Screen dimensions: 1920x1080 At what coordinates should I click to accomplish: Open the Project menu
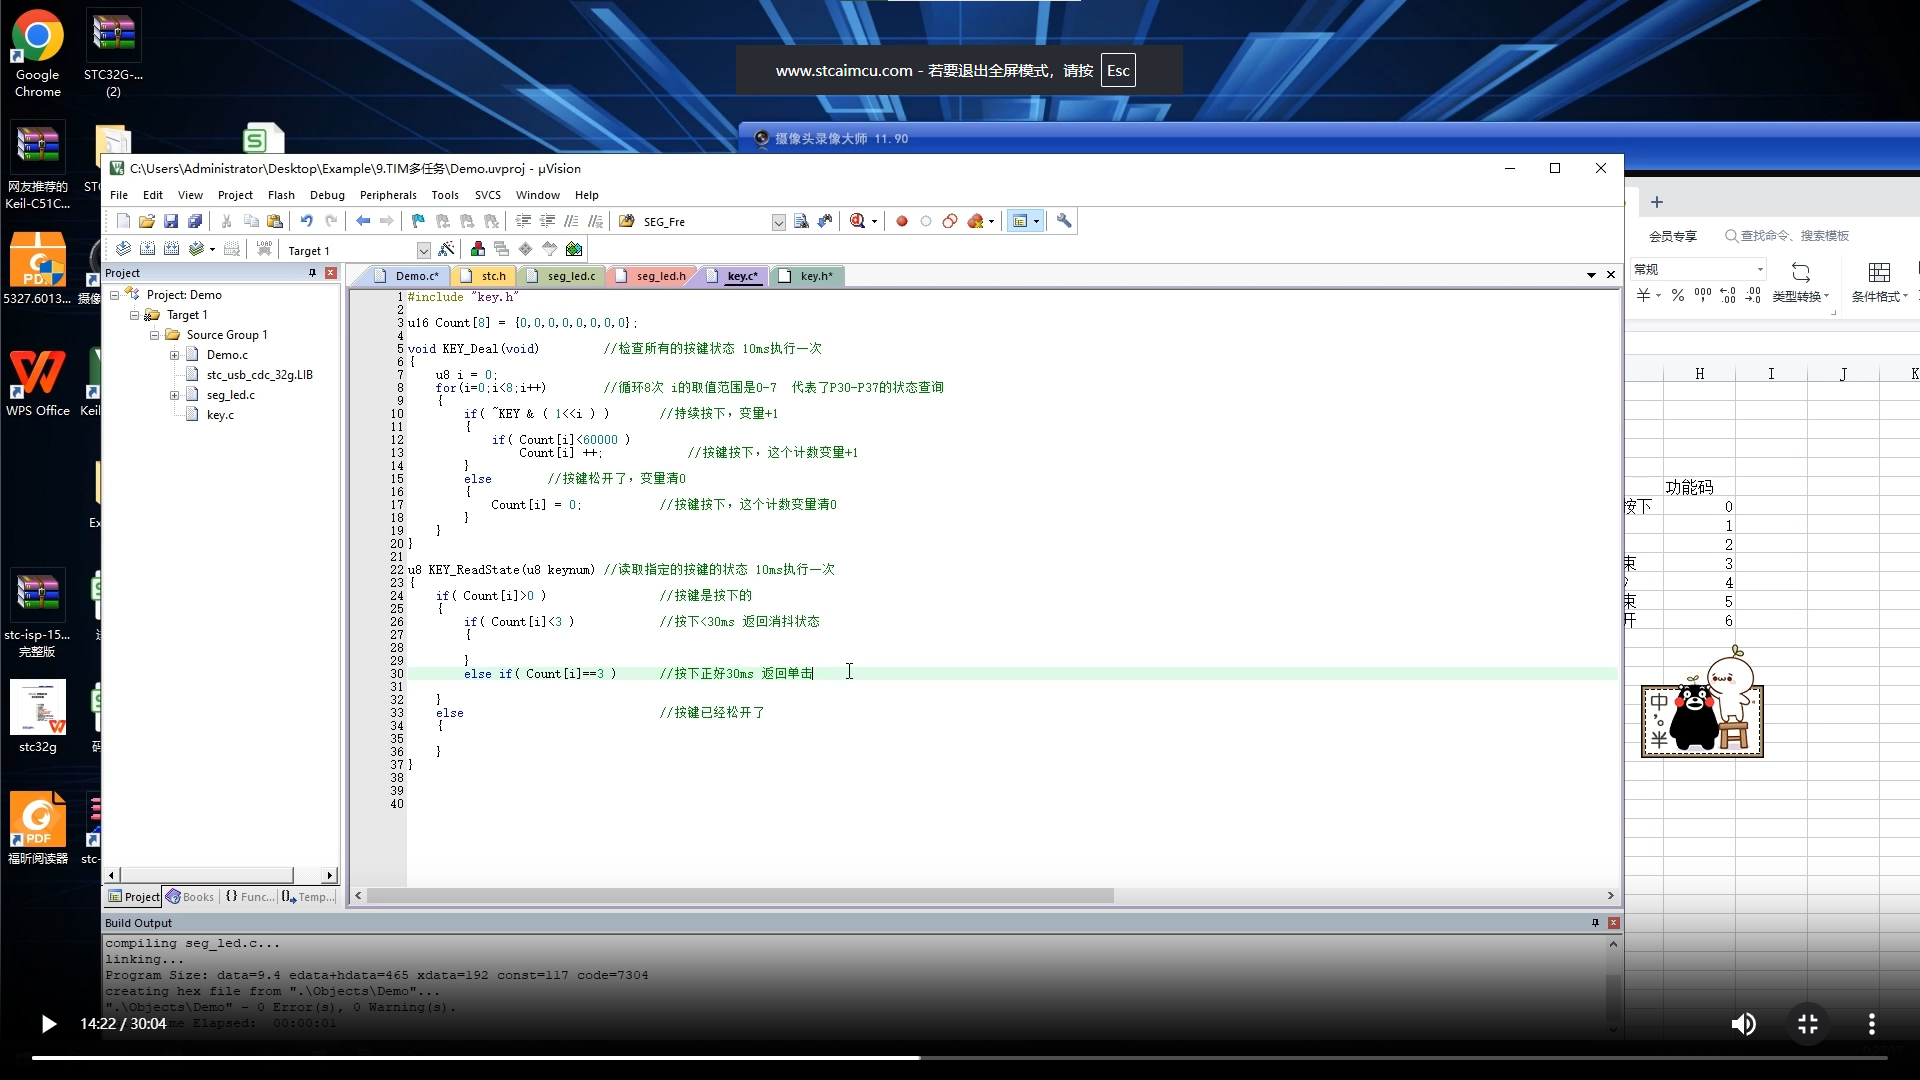point(235,195)
